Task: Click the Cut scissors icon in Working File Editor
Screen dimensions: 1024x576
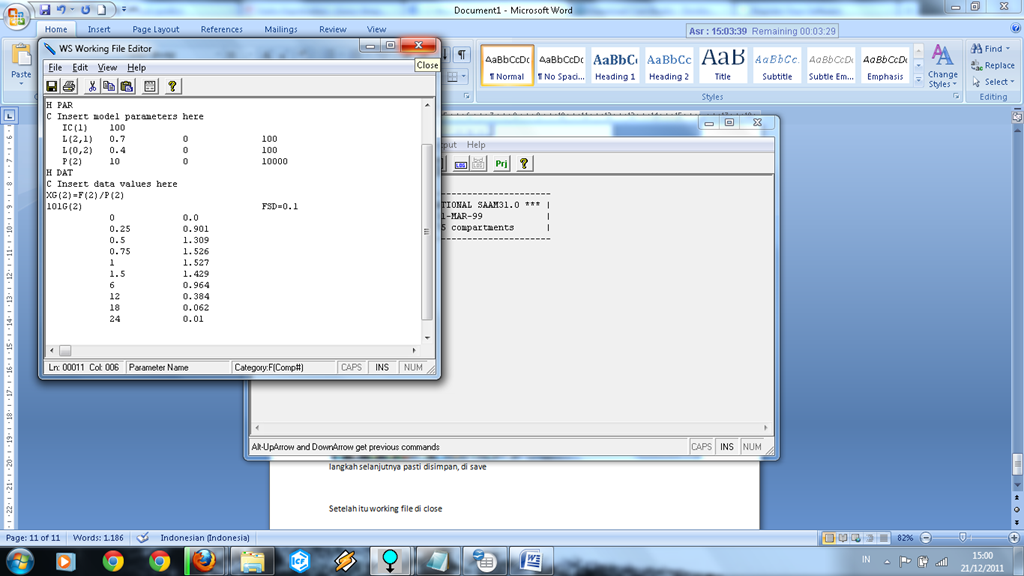Action: (92, 86)
